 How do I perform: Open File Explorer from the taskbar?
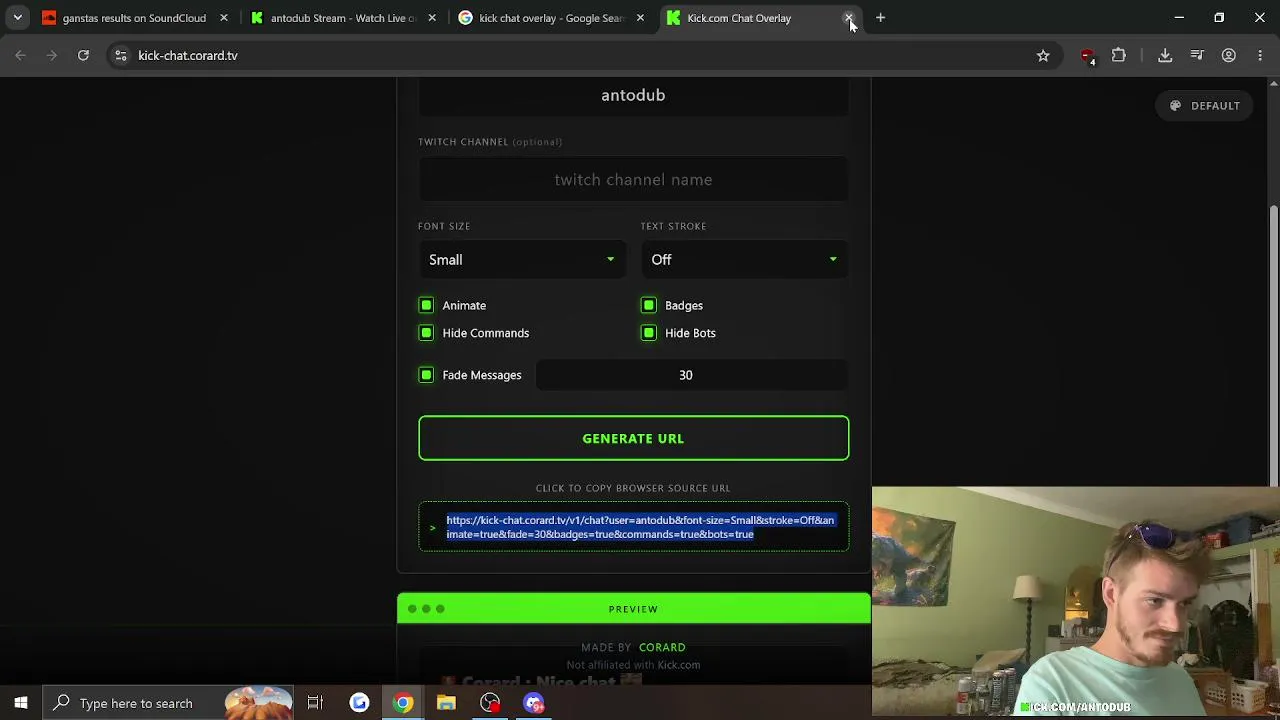point(446,703)
